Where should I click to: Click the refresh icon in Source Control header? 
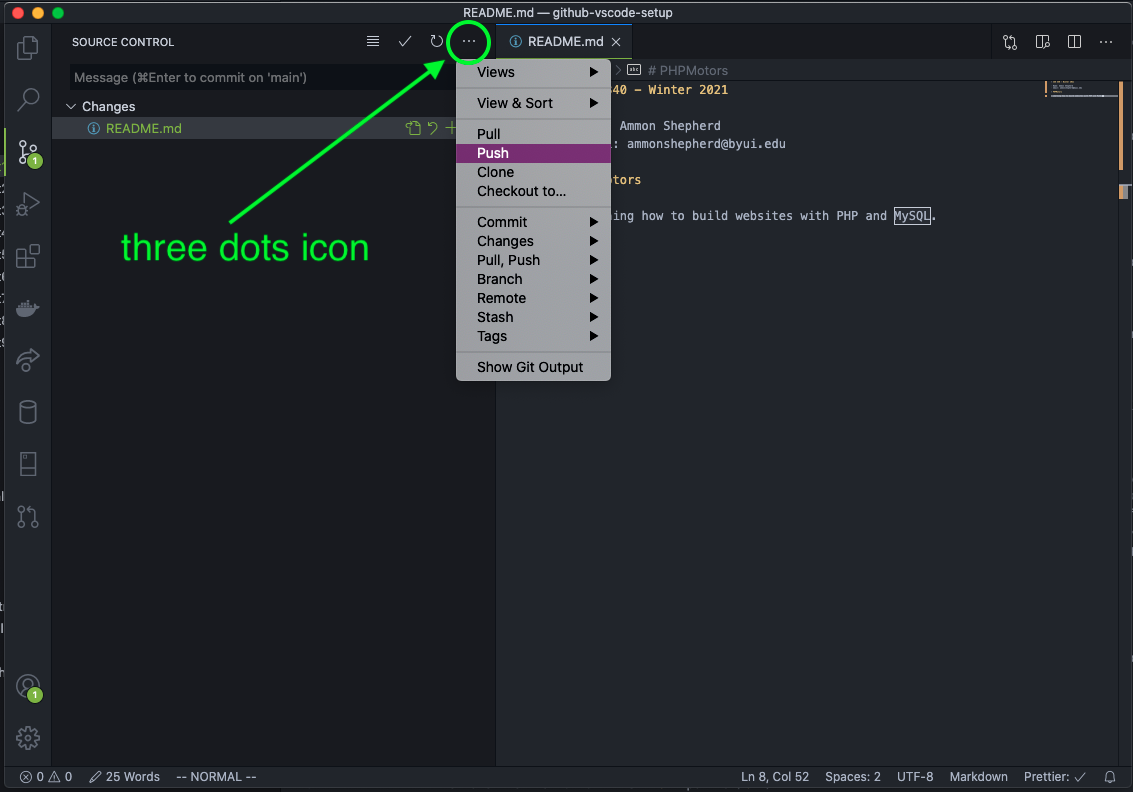pos(436,41)
